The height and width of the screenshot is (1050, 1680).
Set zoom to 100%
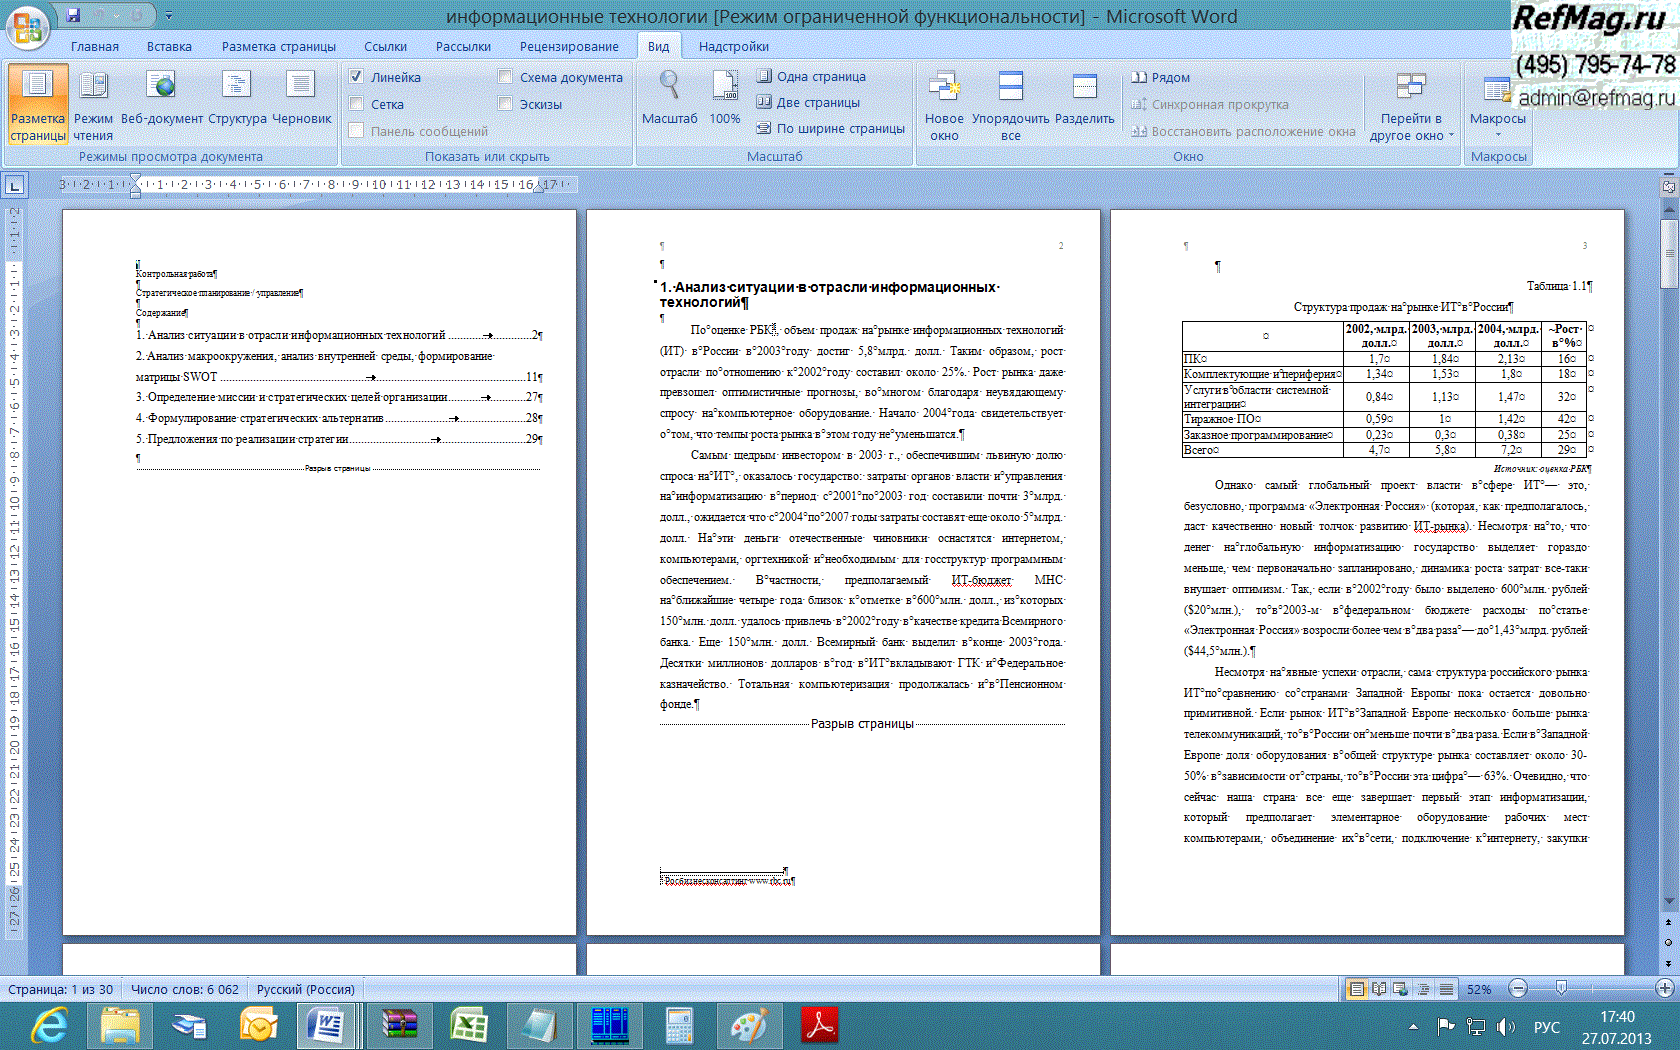725,100
